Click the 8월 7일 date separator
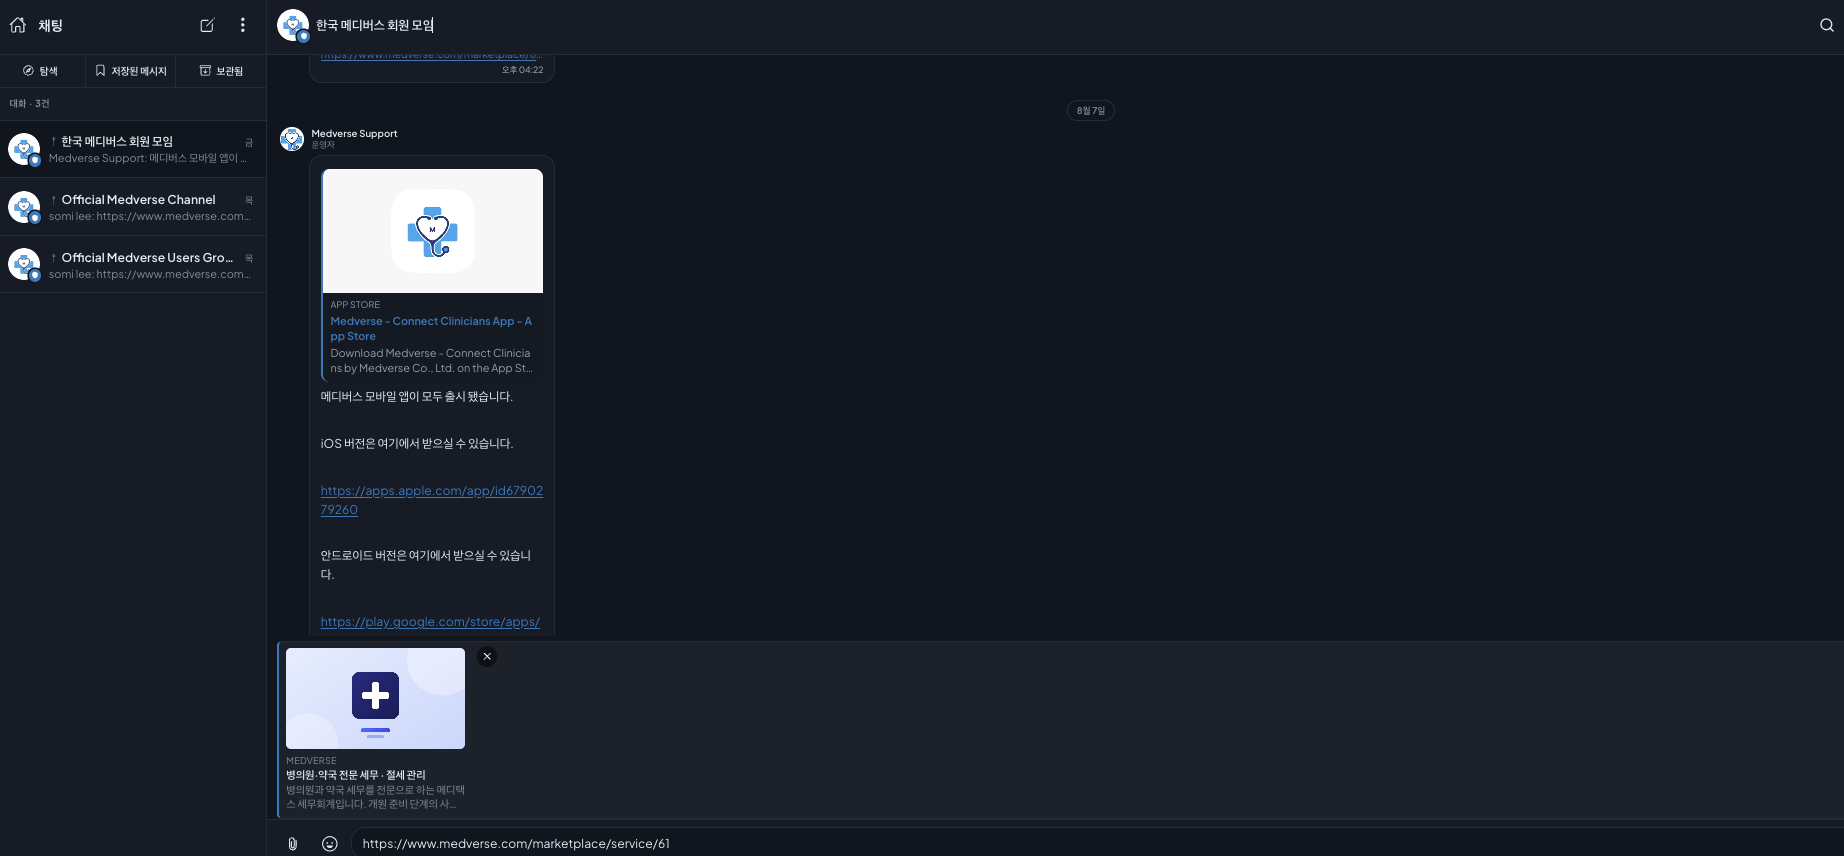 point(1091,111)
